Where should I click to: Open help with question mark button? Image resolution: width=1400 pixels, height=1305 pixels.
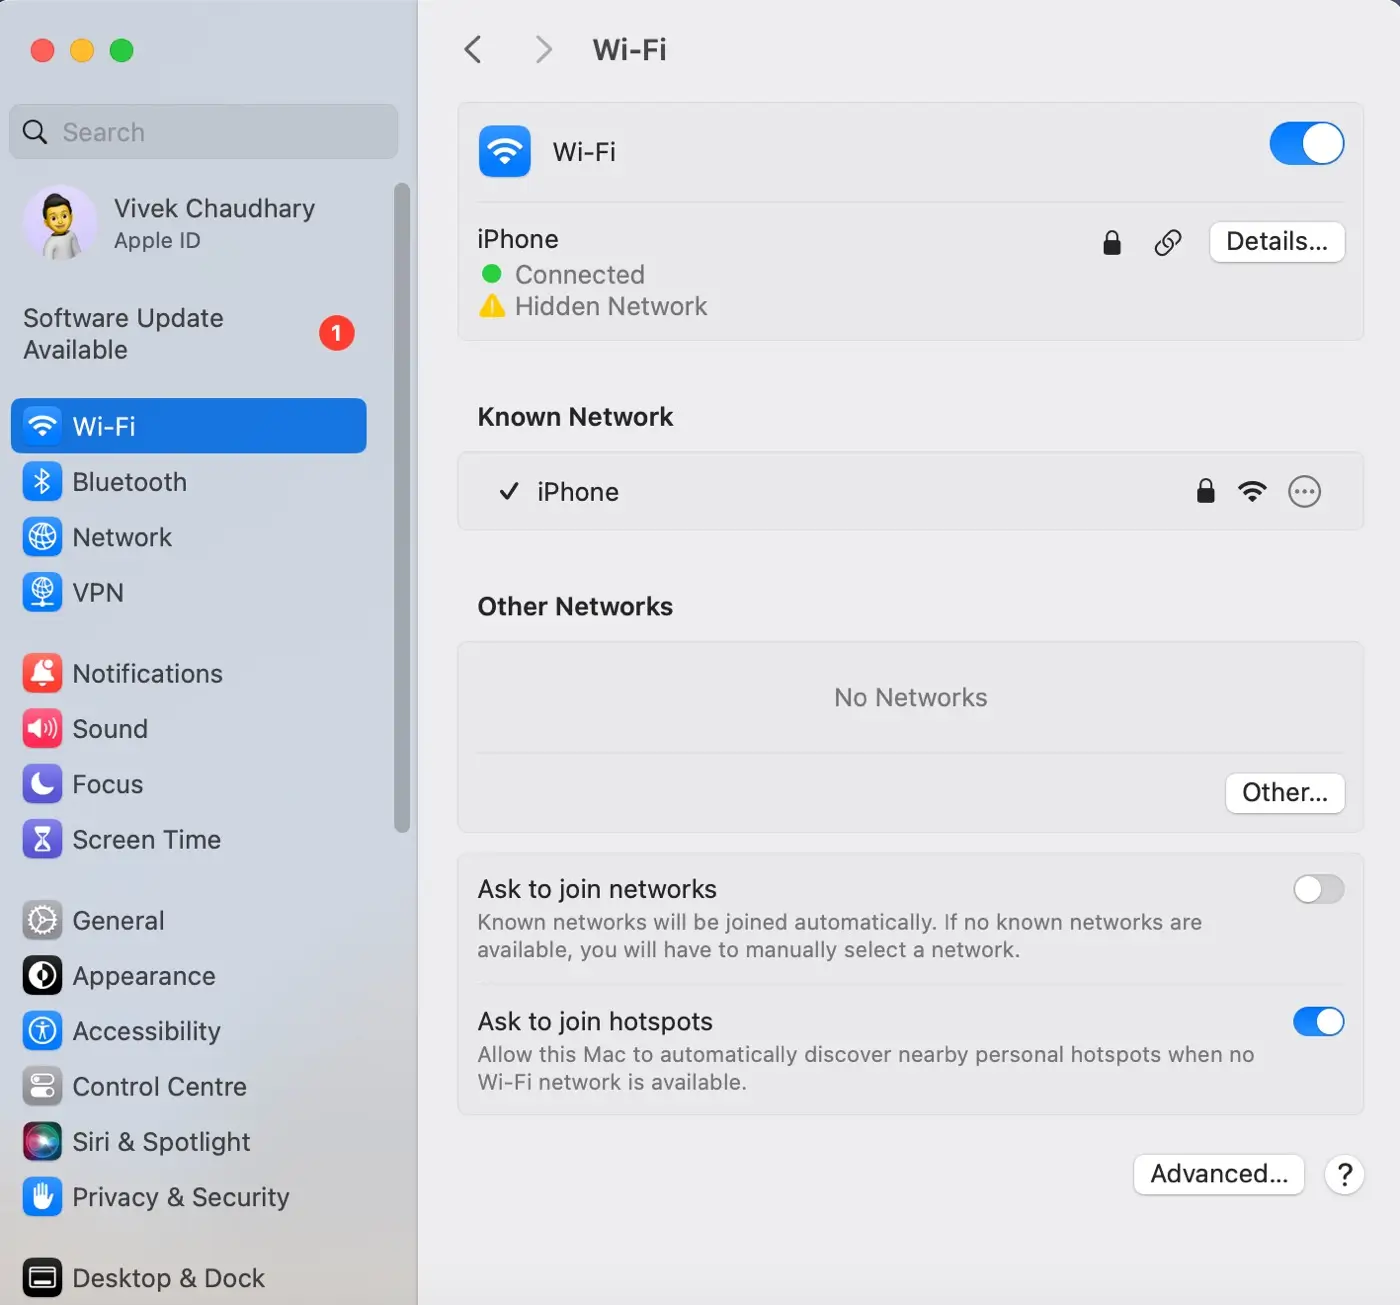click(1345, 1174)
